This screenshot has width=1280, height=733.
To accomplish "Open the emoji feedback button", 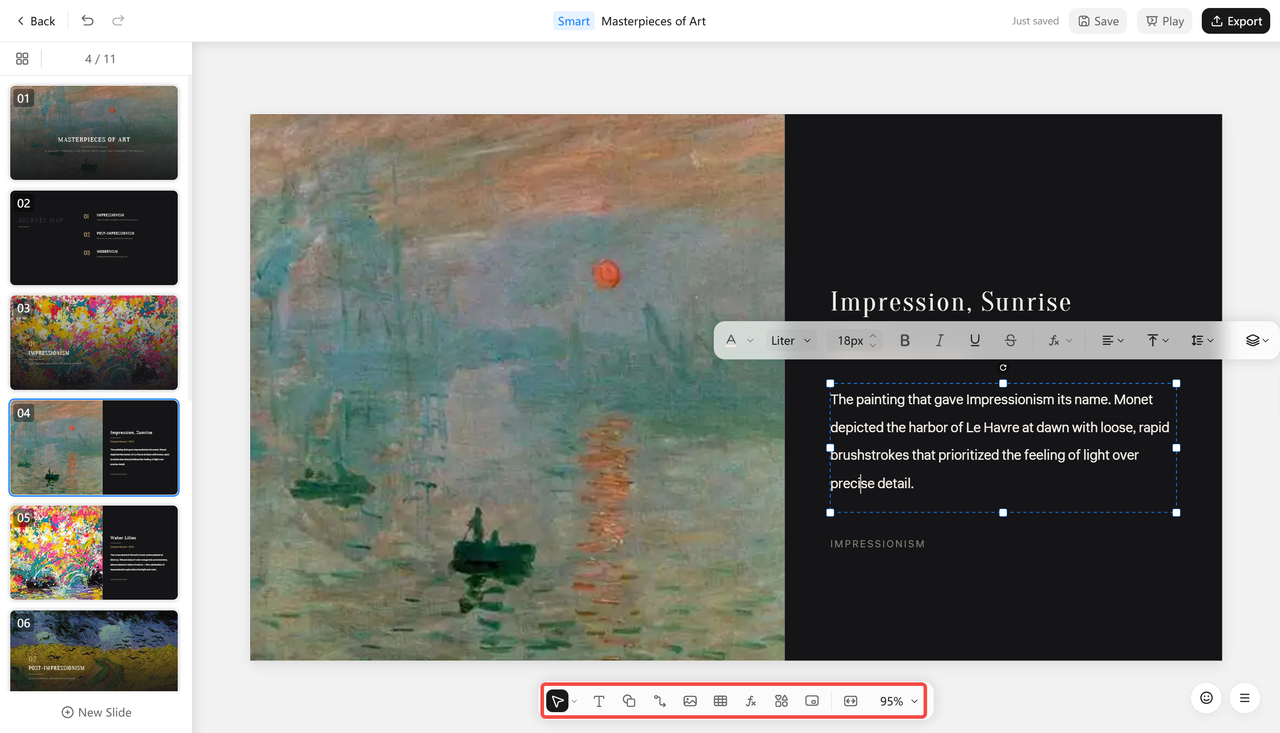I will click(x=1206, y=698).
